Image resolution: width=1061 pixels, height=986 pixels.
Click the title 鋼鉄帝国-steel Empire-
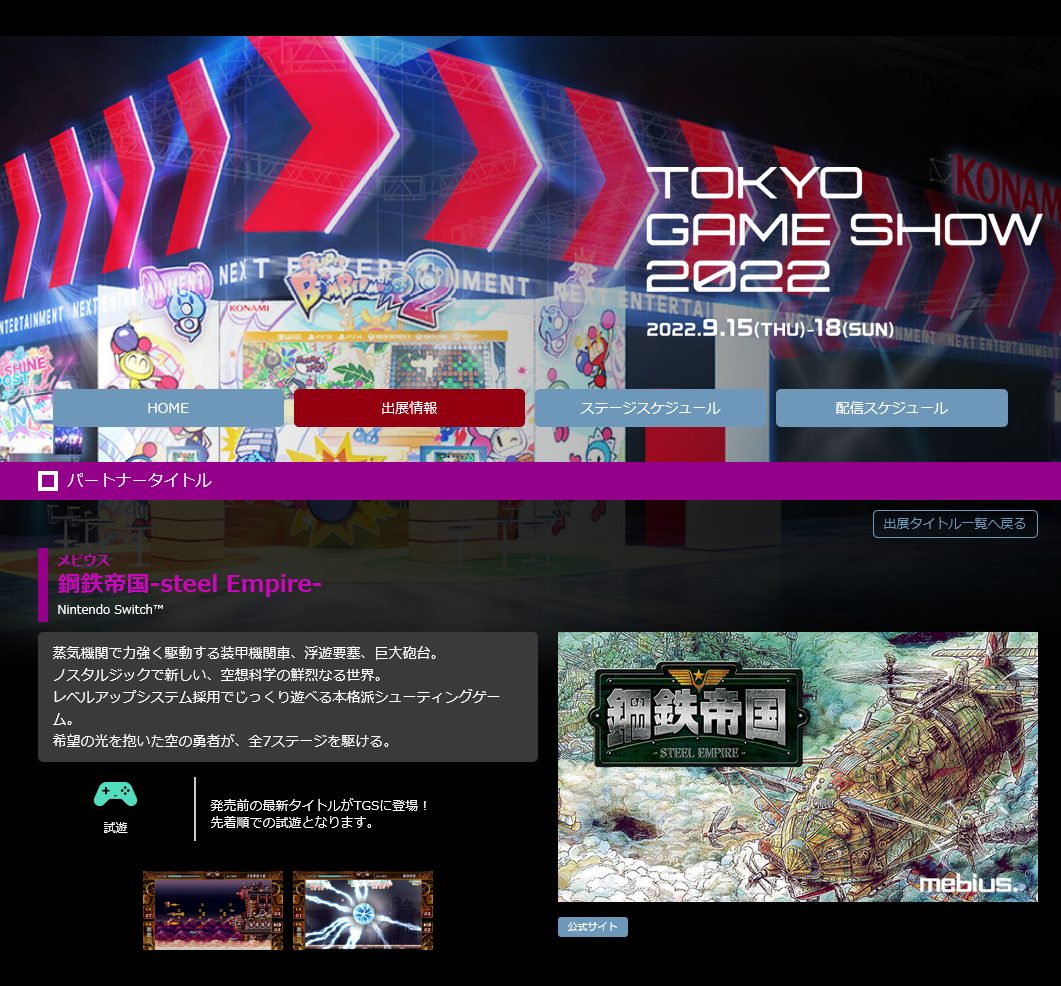189,583
